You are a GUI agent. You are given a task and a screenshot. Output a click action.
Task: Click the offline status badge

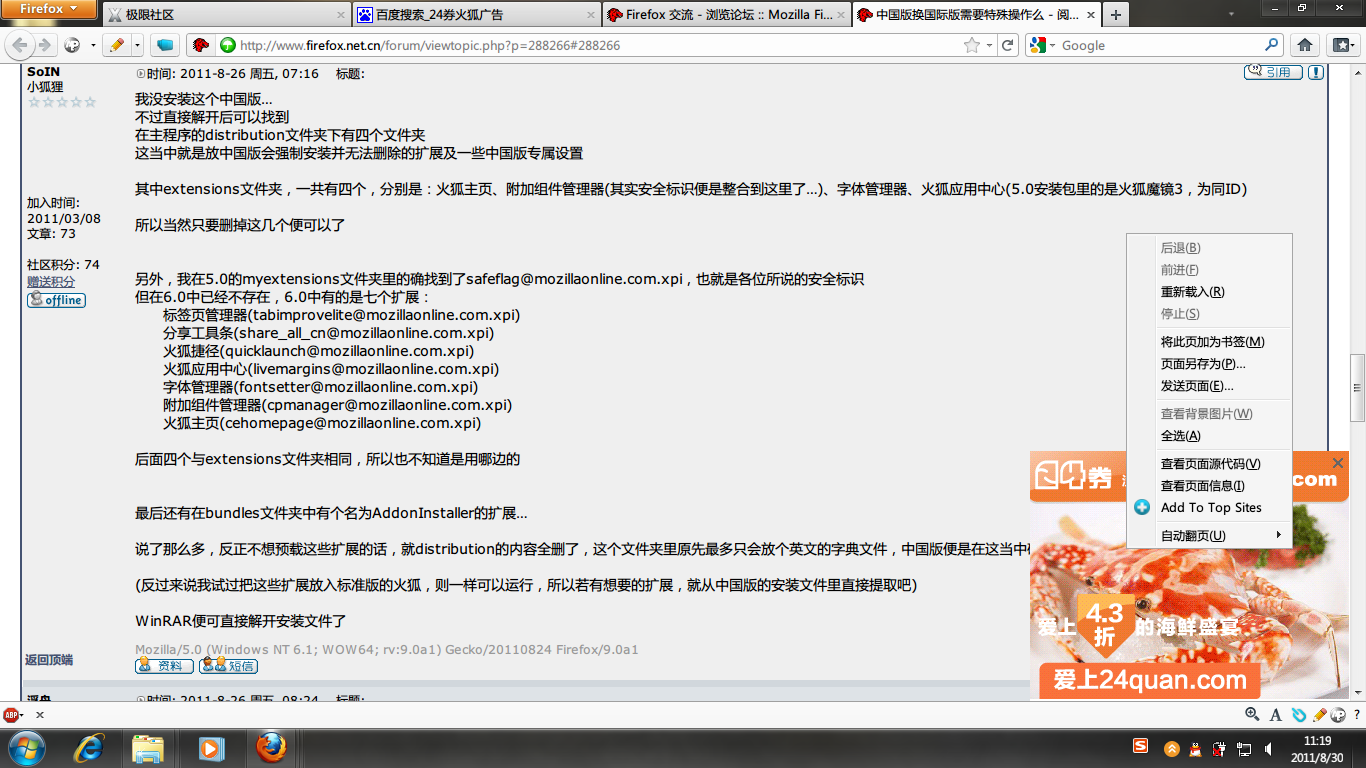[56, 300]
